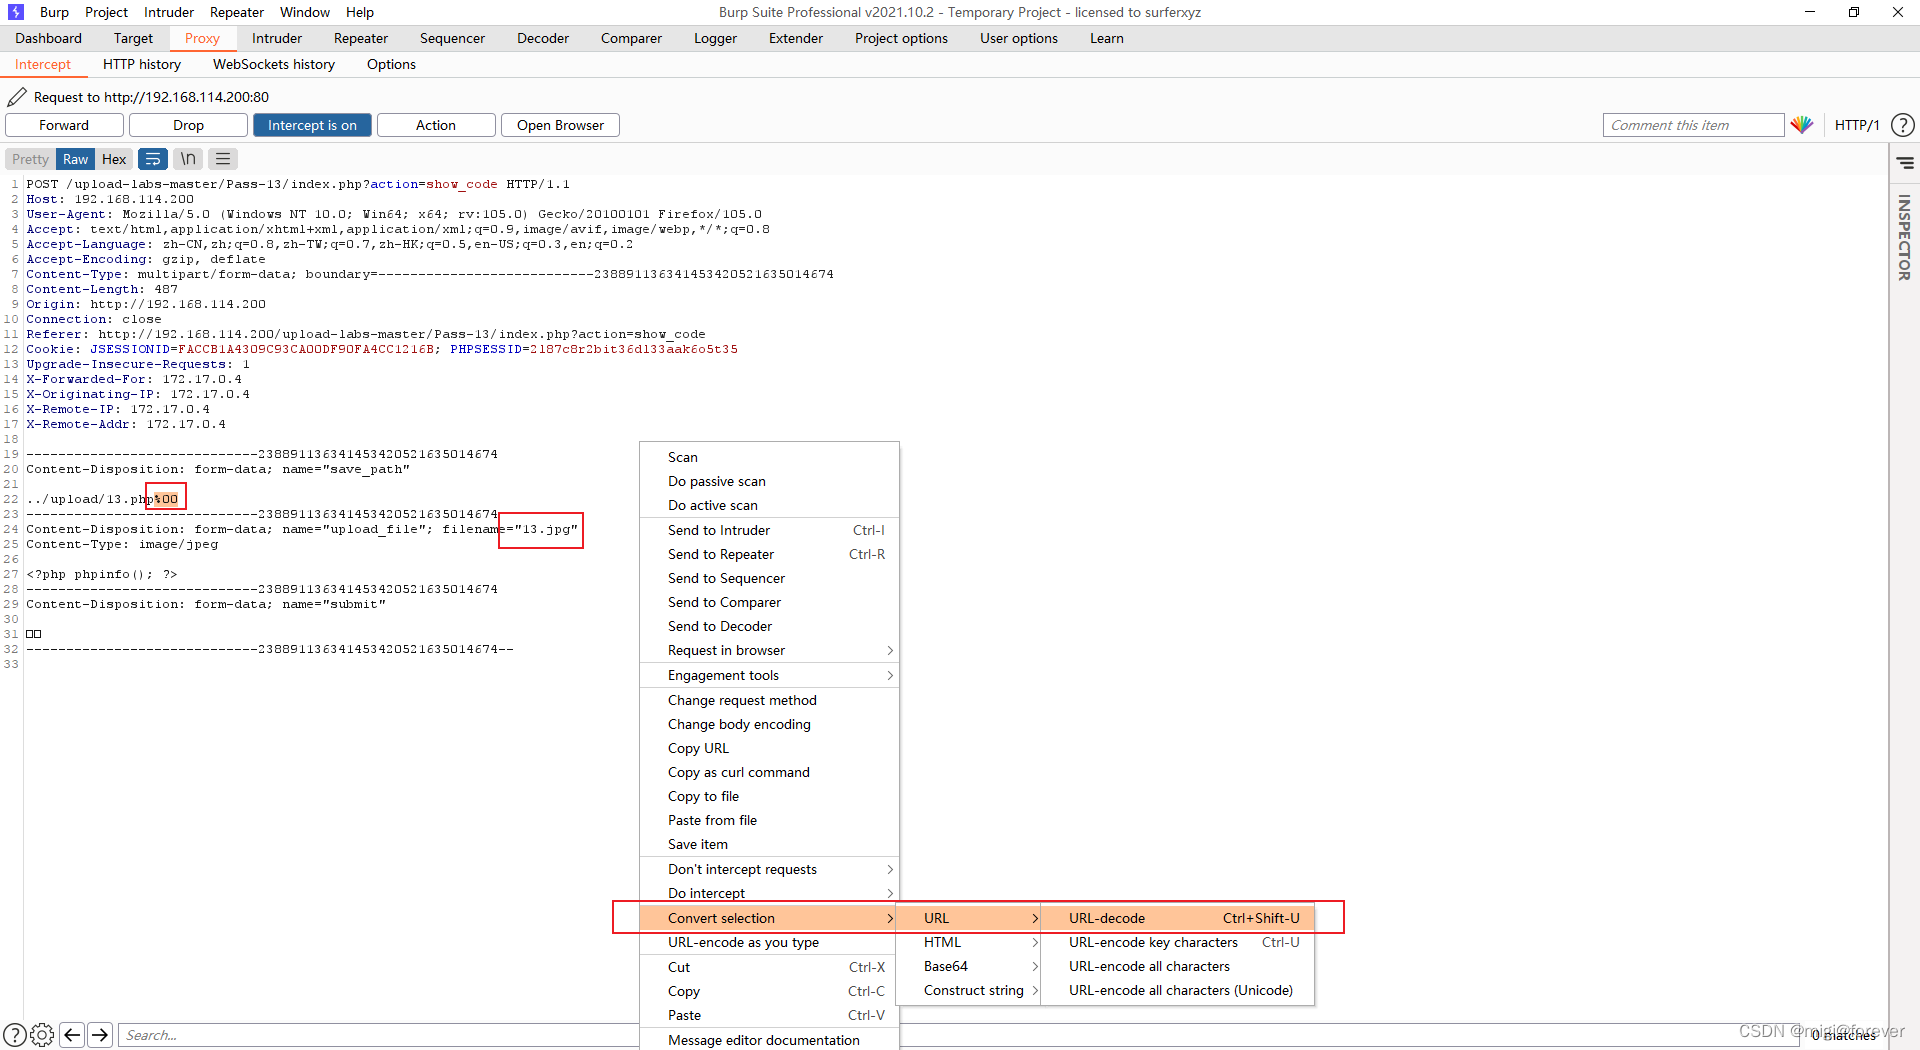Go to previous search match arrow

point(72,1035)
